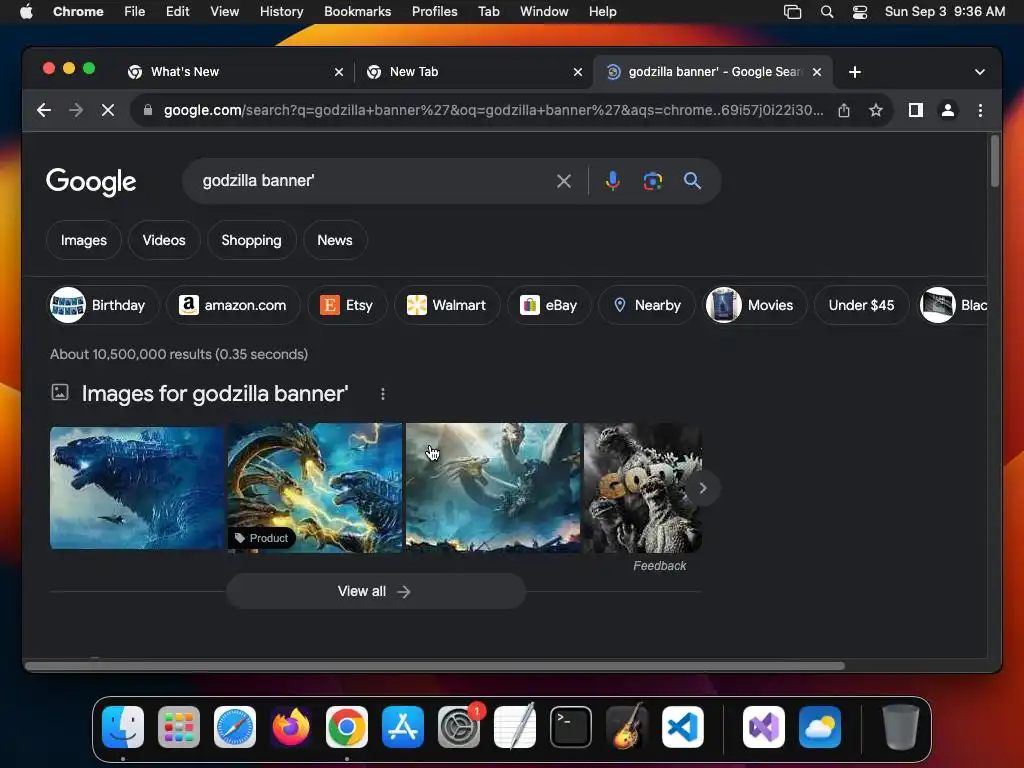Clear the search box text
Screen dimensions: 1024x768
[564, 181]
